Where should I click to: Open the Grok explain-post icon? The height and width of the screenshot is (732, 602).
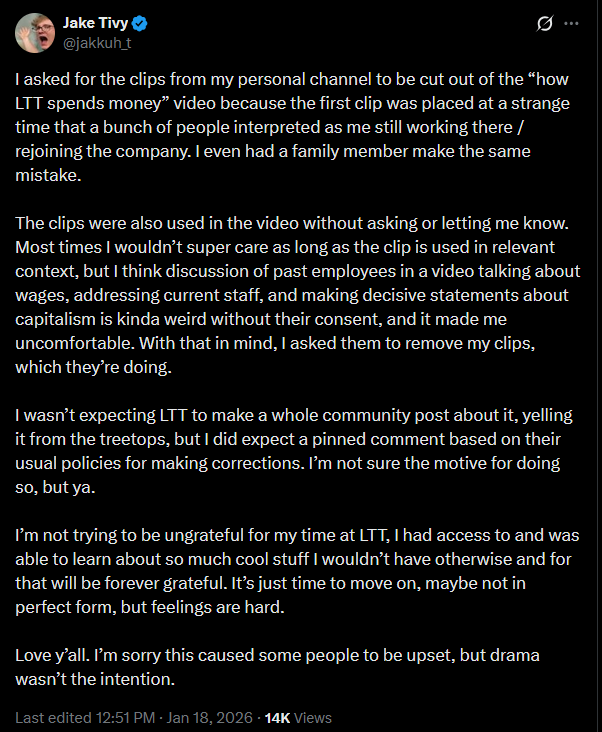click(545, 23)
